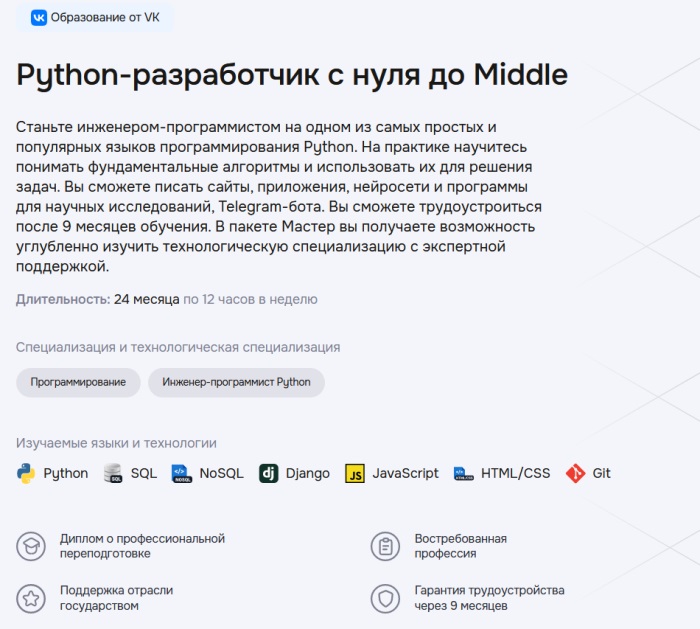Click Специализация и технологическая специализация label

tap(178, 347)
